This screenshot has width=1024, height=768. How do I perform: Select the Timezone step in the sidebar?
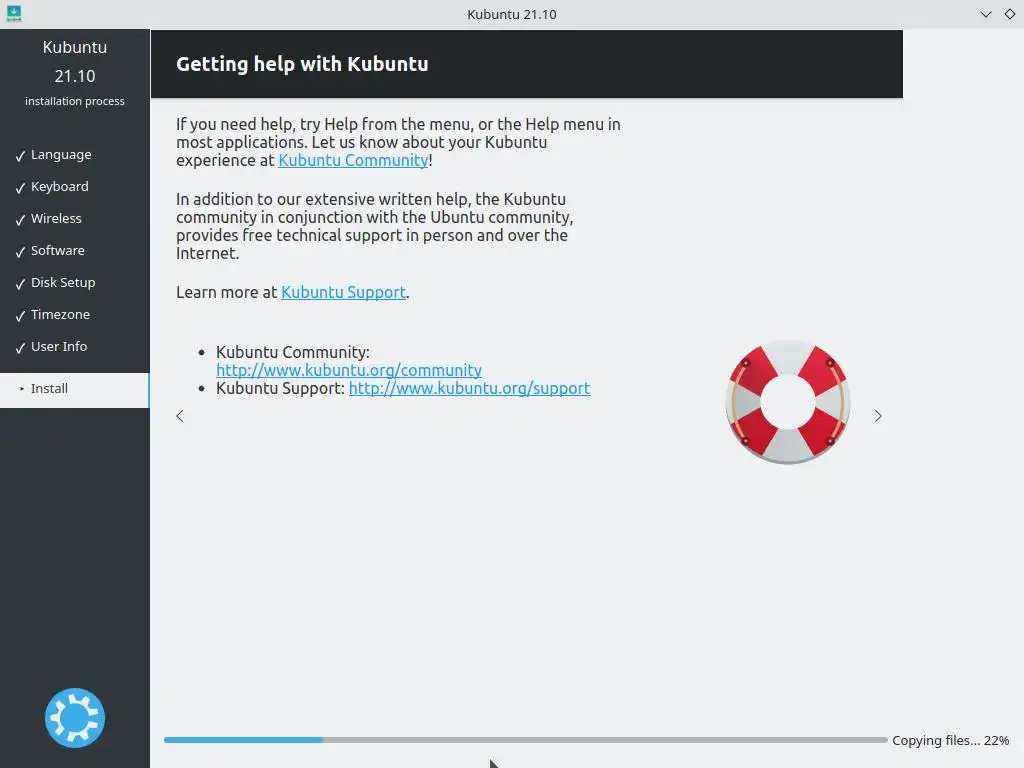pyautogui.click(x=60, y=314)
